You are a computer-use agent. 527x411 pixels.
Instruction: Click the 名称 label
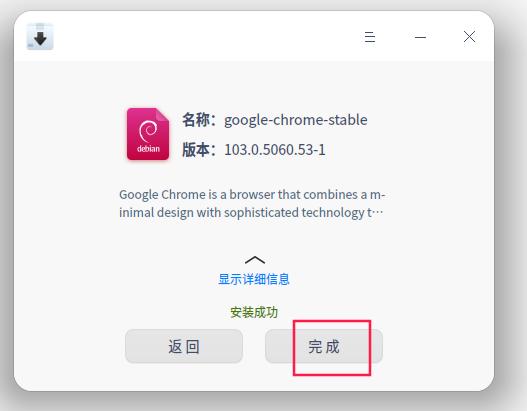pos(198,120)
